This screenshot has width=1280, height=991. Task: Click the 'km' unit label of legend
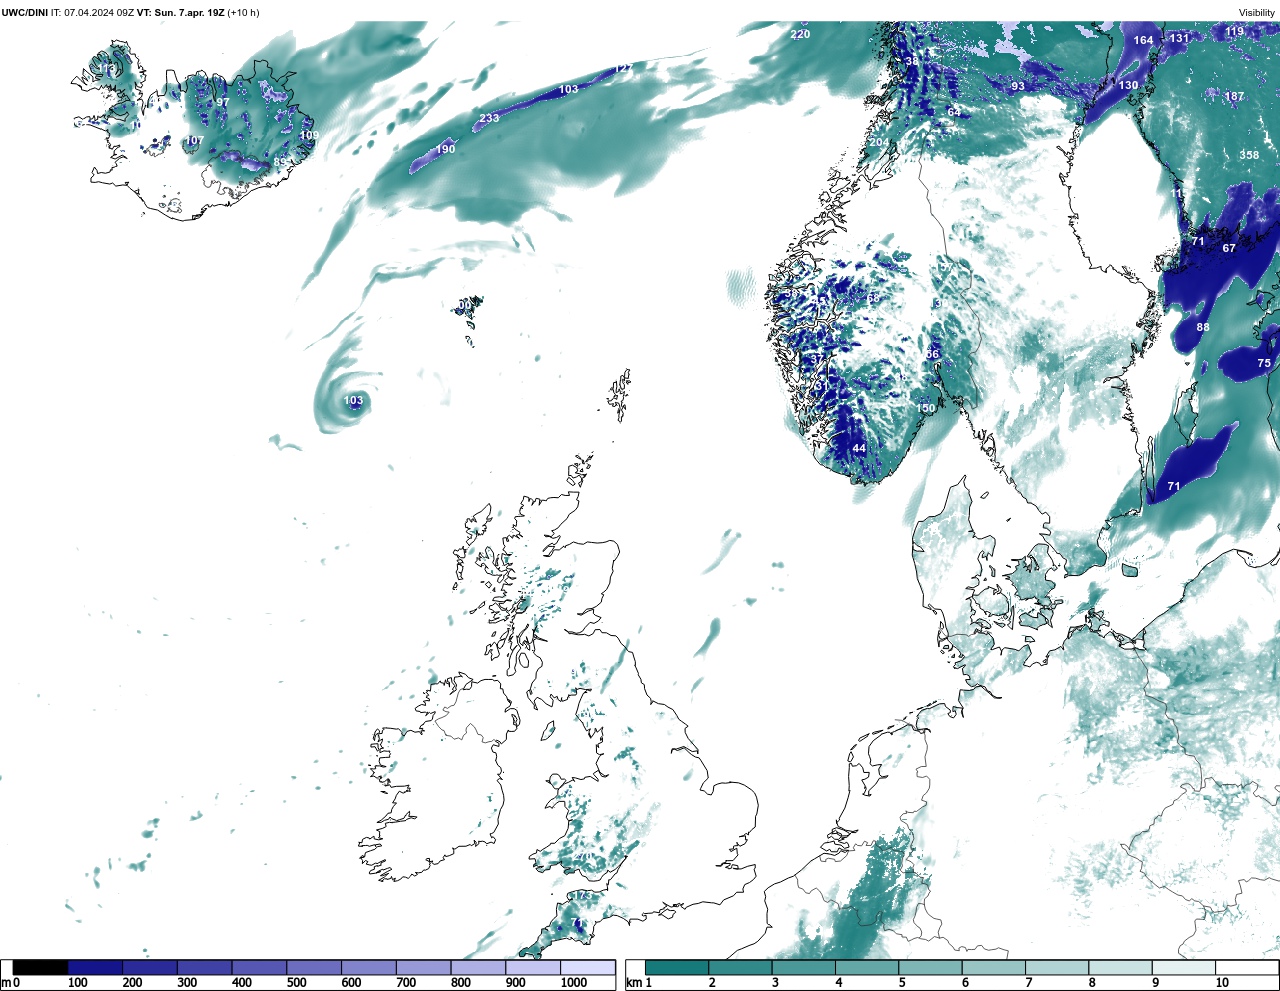coord(634,983)
